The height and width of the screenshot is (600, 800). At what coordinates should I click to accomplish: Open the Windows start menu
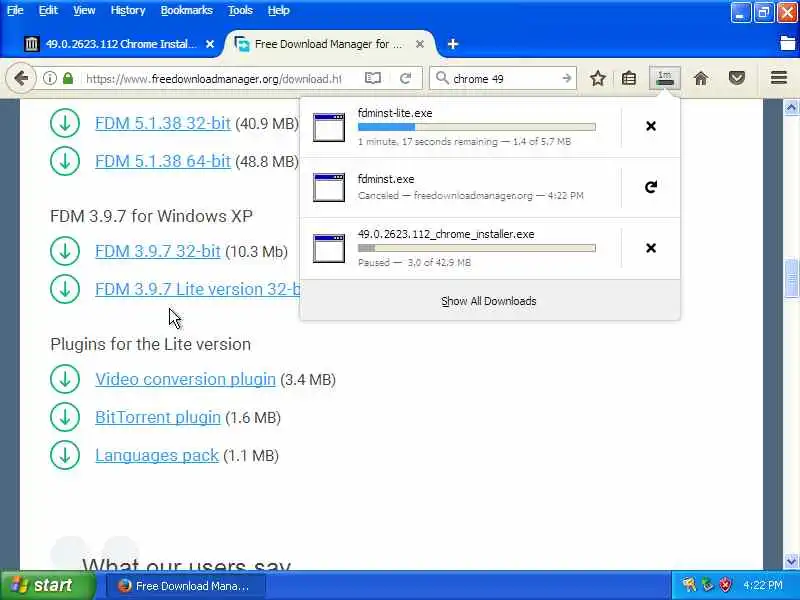tap(47, 585)
